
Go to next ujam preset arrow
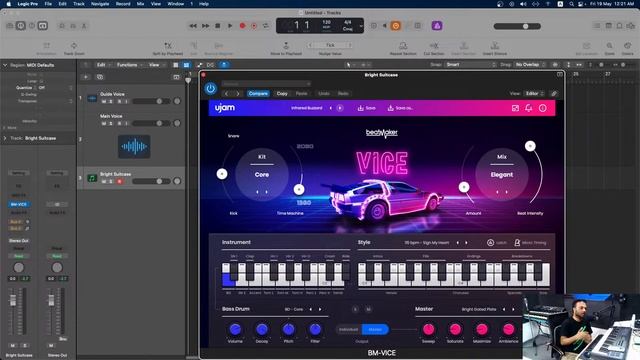340,108
